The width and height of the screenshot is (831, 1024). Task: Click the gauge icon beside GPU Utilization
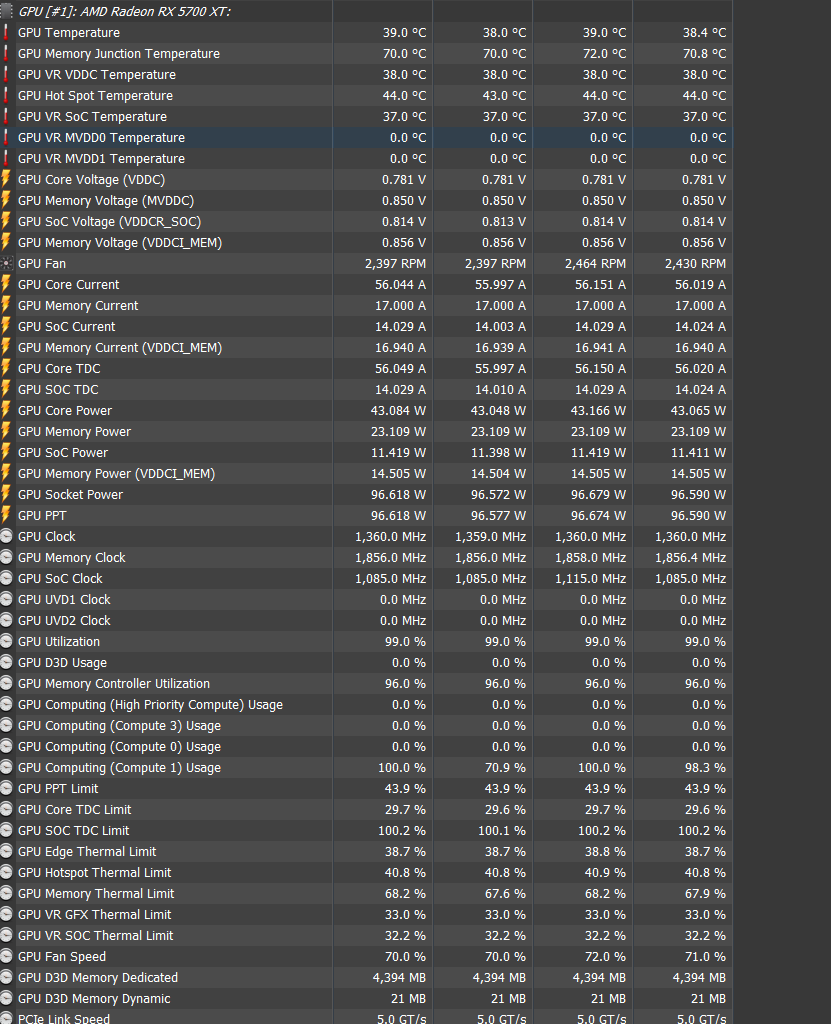click(6, 641)
